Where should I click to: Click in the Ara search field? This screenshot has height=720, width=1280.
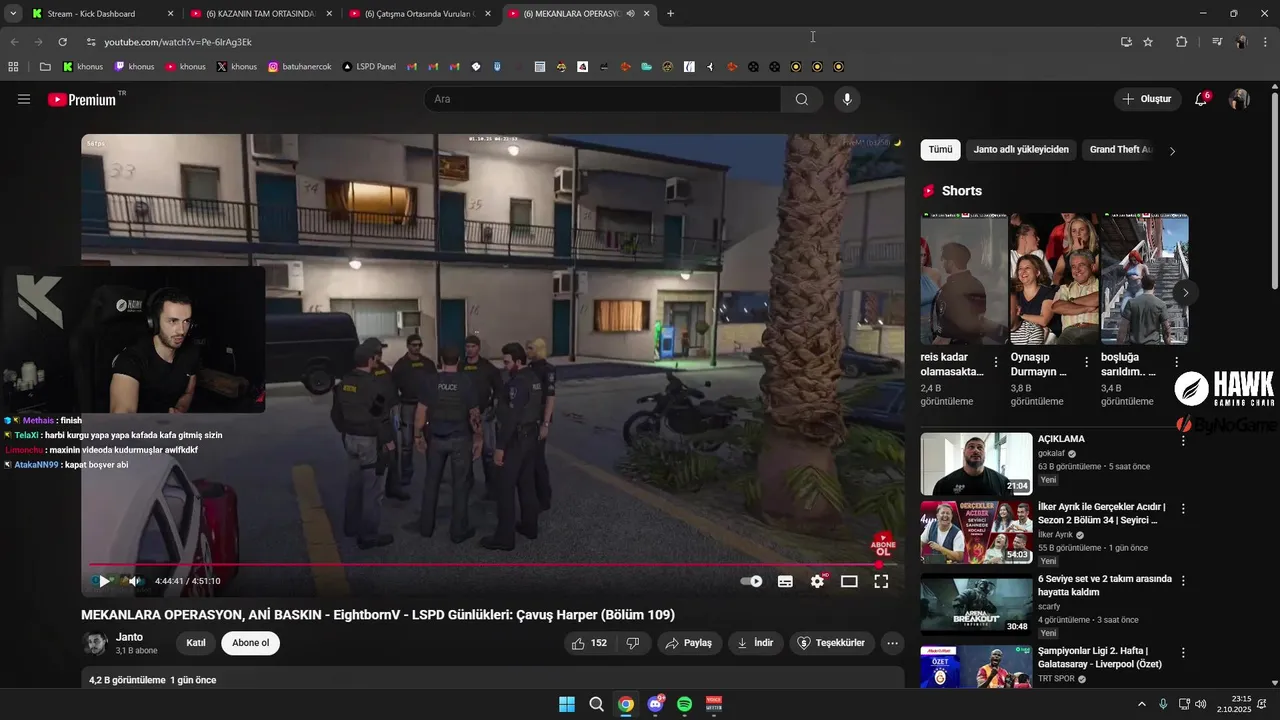tap(602, 99)
